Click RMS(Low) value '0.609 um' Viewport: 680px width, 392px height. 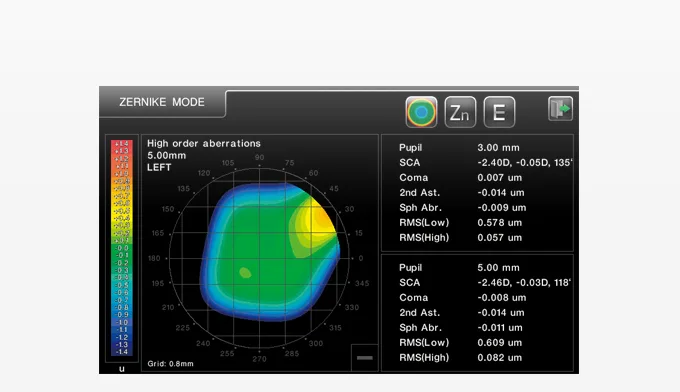pos(500,343)
